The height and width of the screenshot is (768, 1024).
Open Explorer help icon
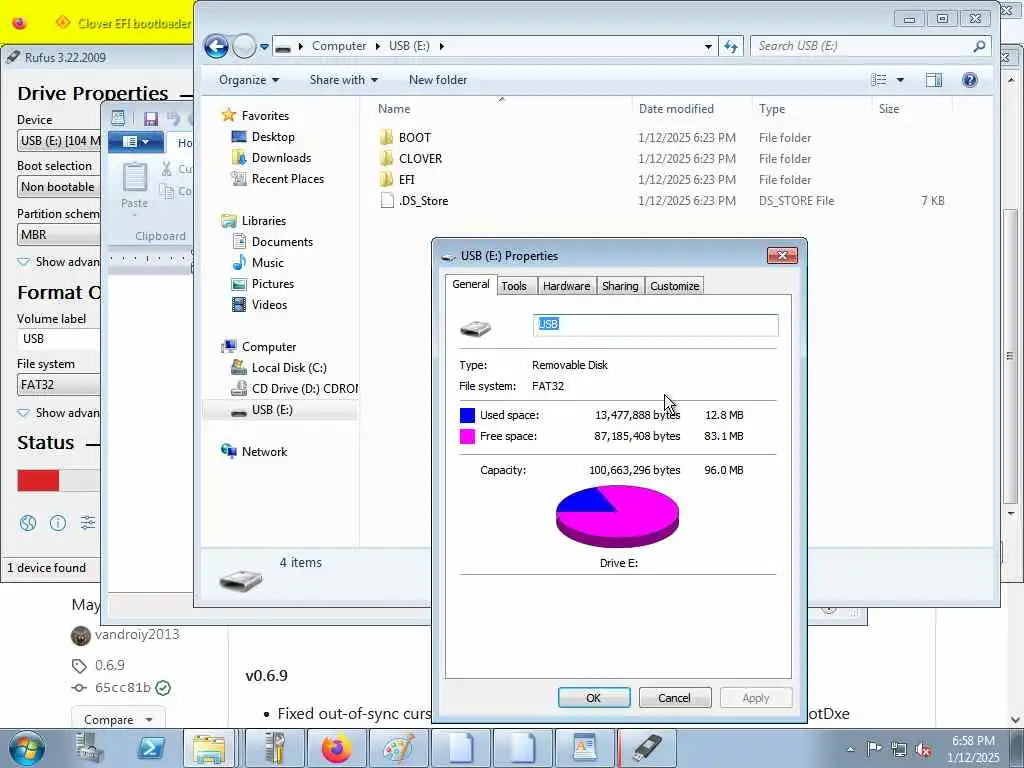[970, 80]
